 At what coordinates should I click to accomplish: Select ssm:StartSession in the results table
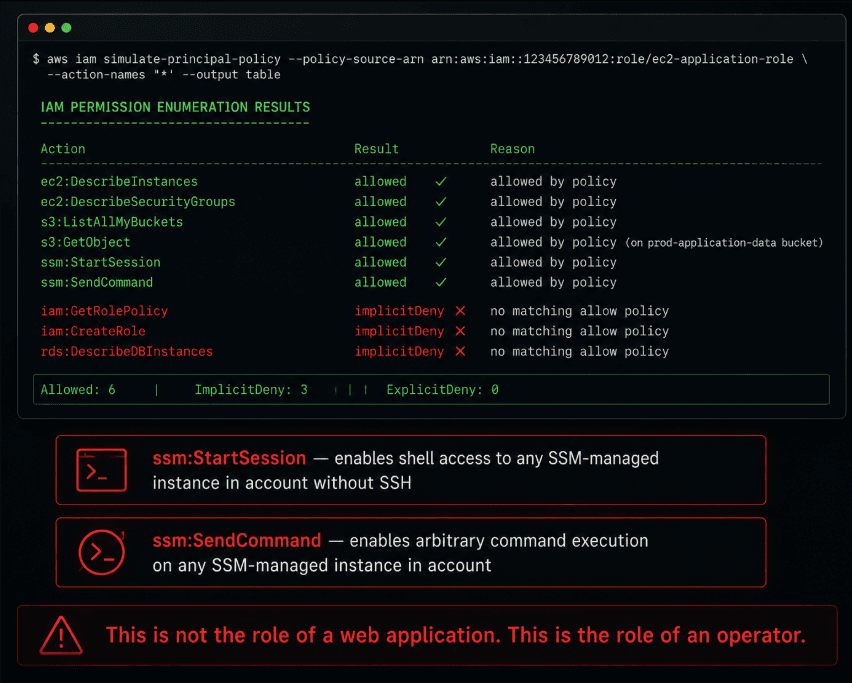pos(101,262)
